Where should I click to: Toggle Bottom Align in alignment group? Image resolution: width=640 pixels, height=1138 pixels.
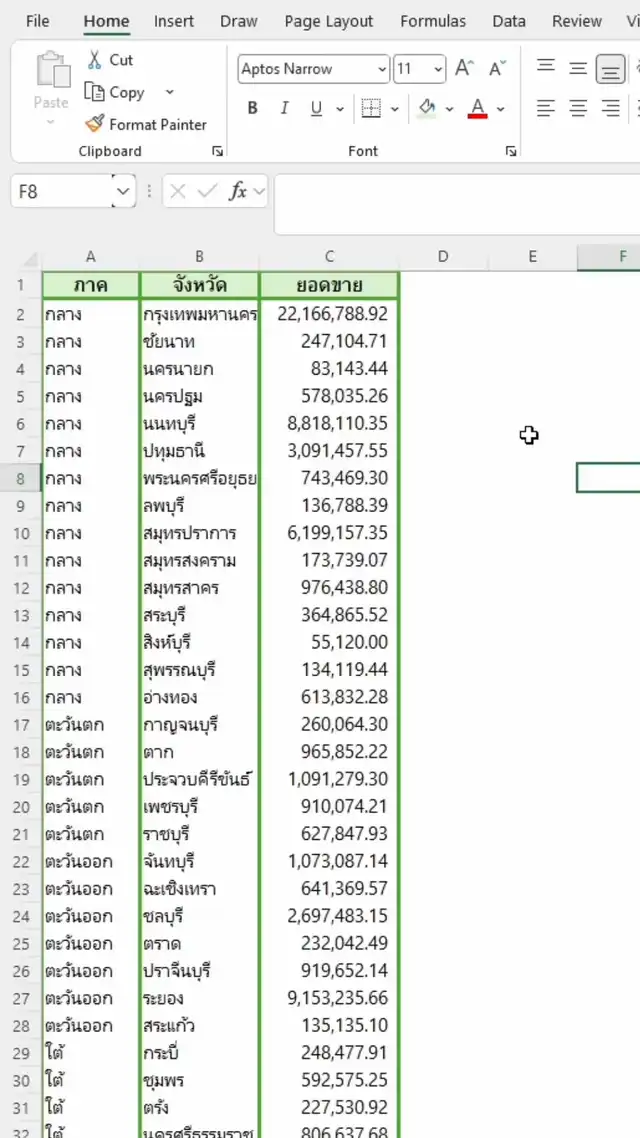click(610, 68)
